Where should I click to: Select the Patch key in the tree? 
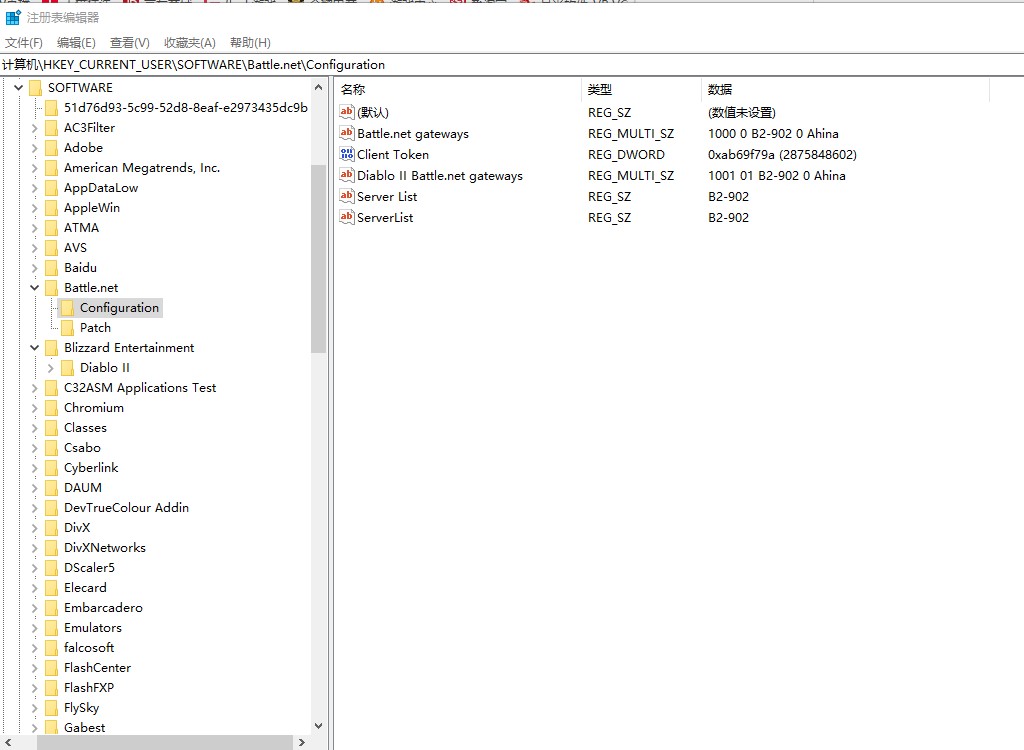95,328
